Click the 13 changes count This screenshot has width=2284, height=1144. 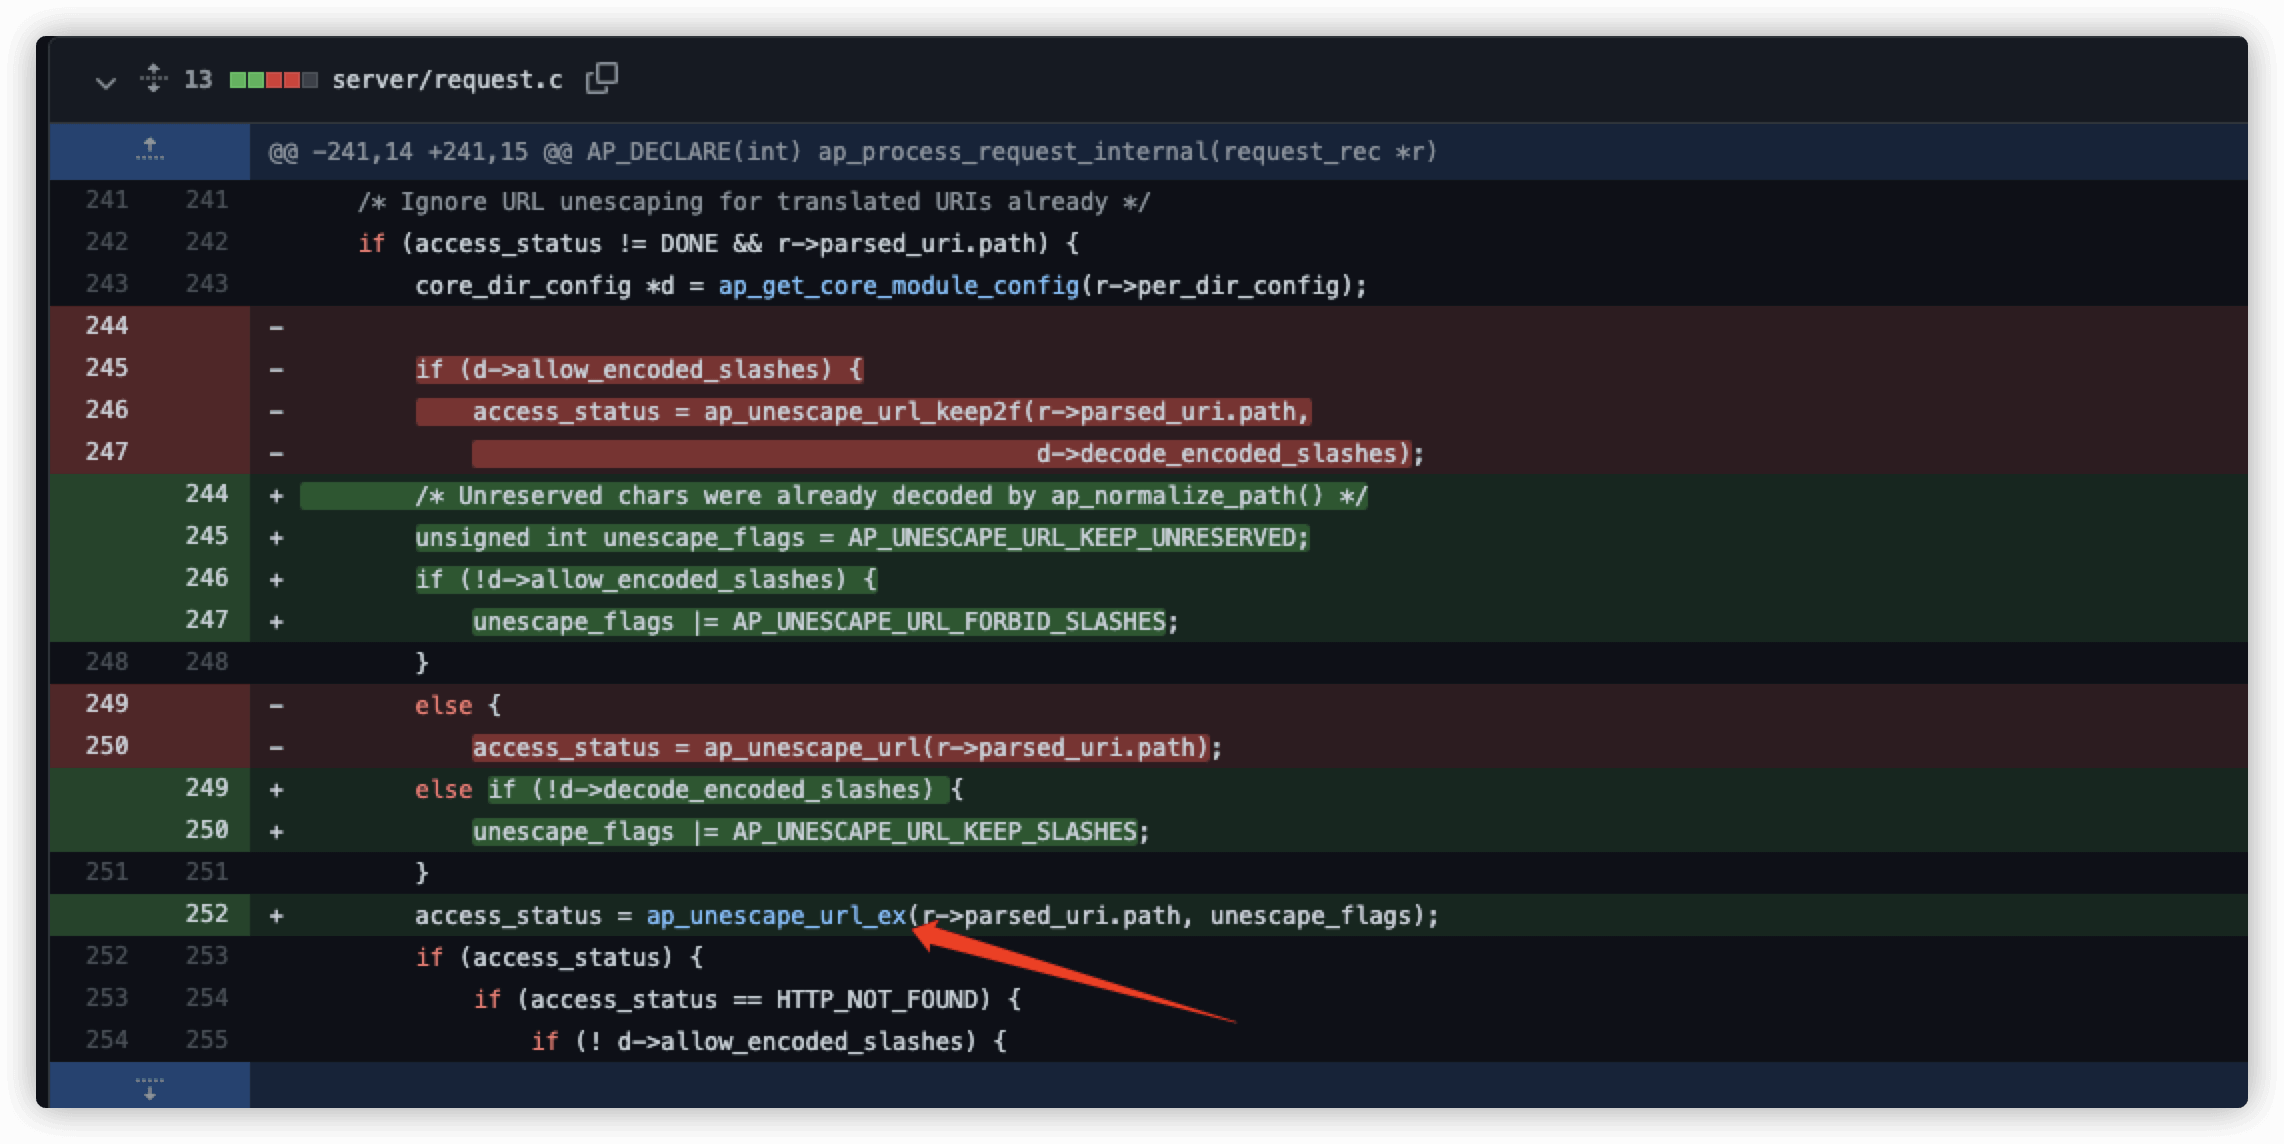[x=198, y=80]
